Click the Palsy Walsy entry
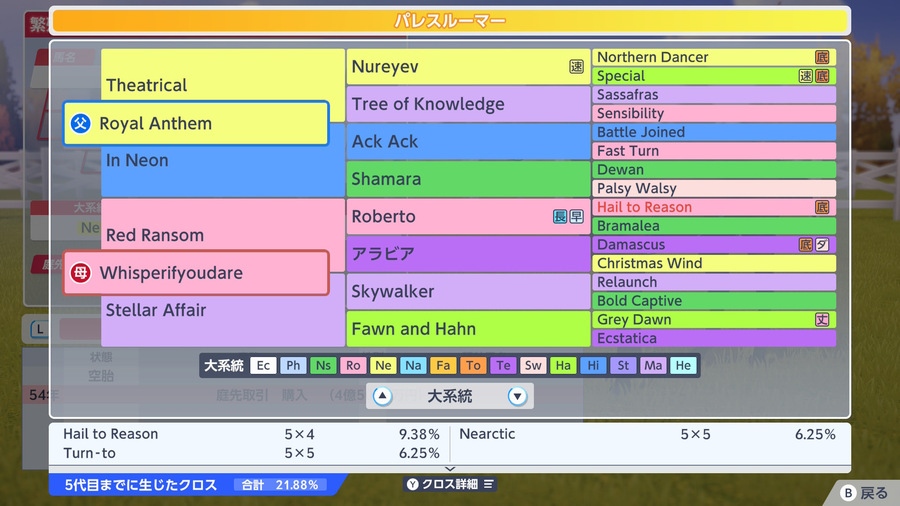 point(714,188)
